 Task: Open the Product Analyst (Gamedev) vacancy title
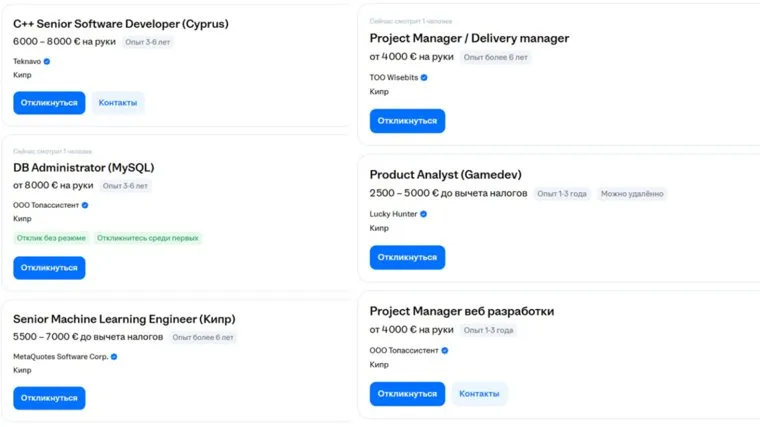pyautogui.click(x=445, y=175)
